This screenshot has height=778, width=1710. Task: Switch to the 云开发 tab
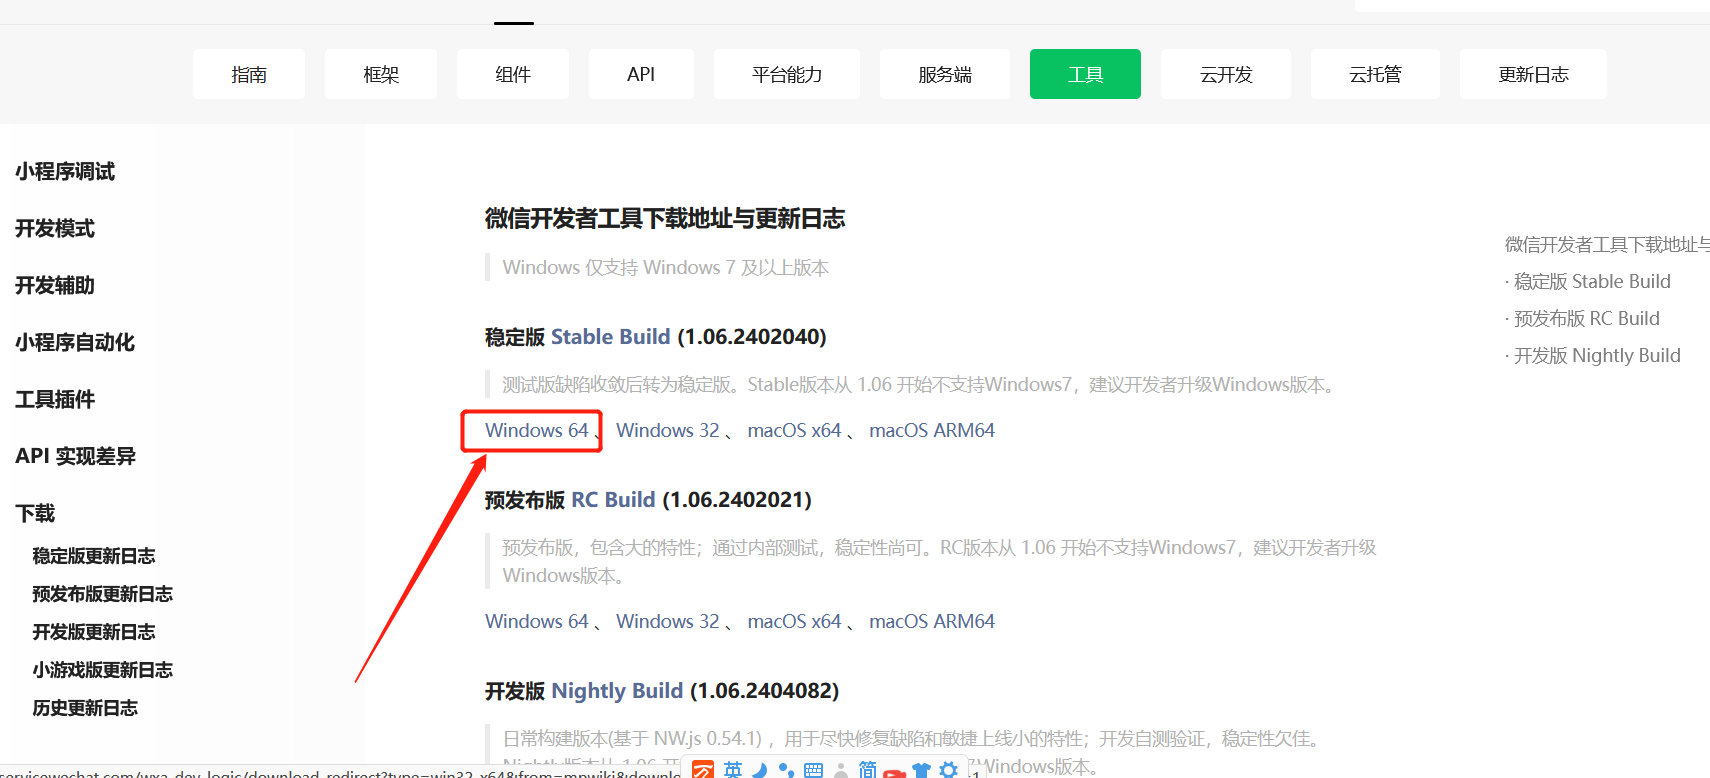tap(1226, 74)
